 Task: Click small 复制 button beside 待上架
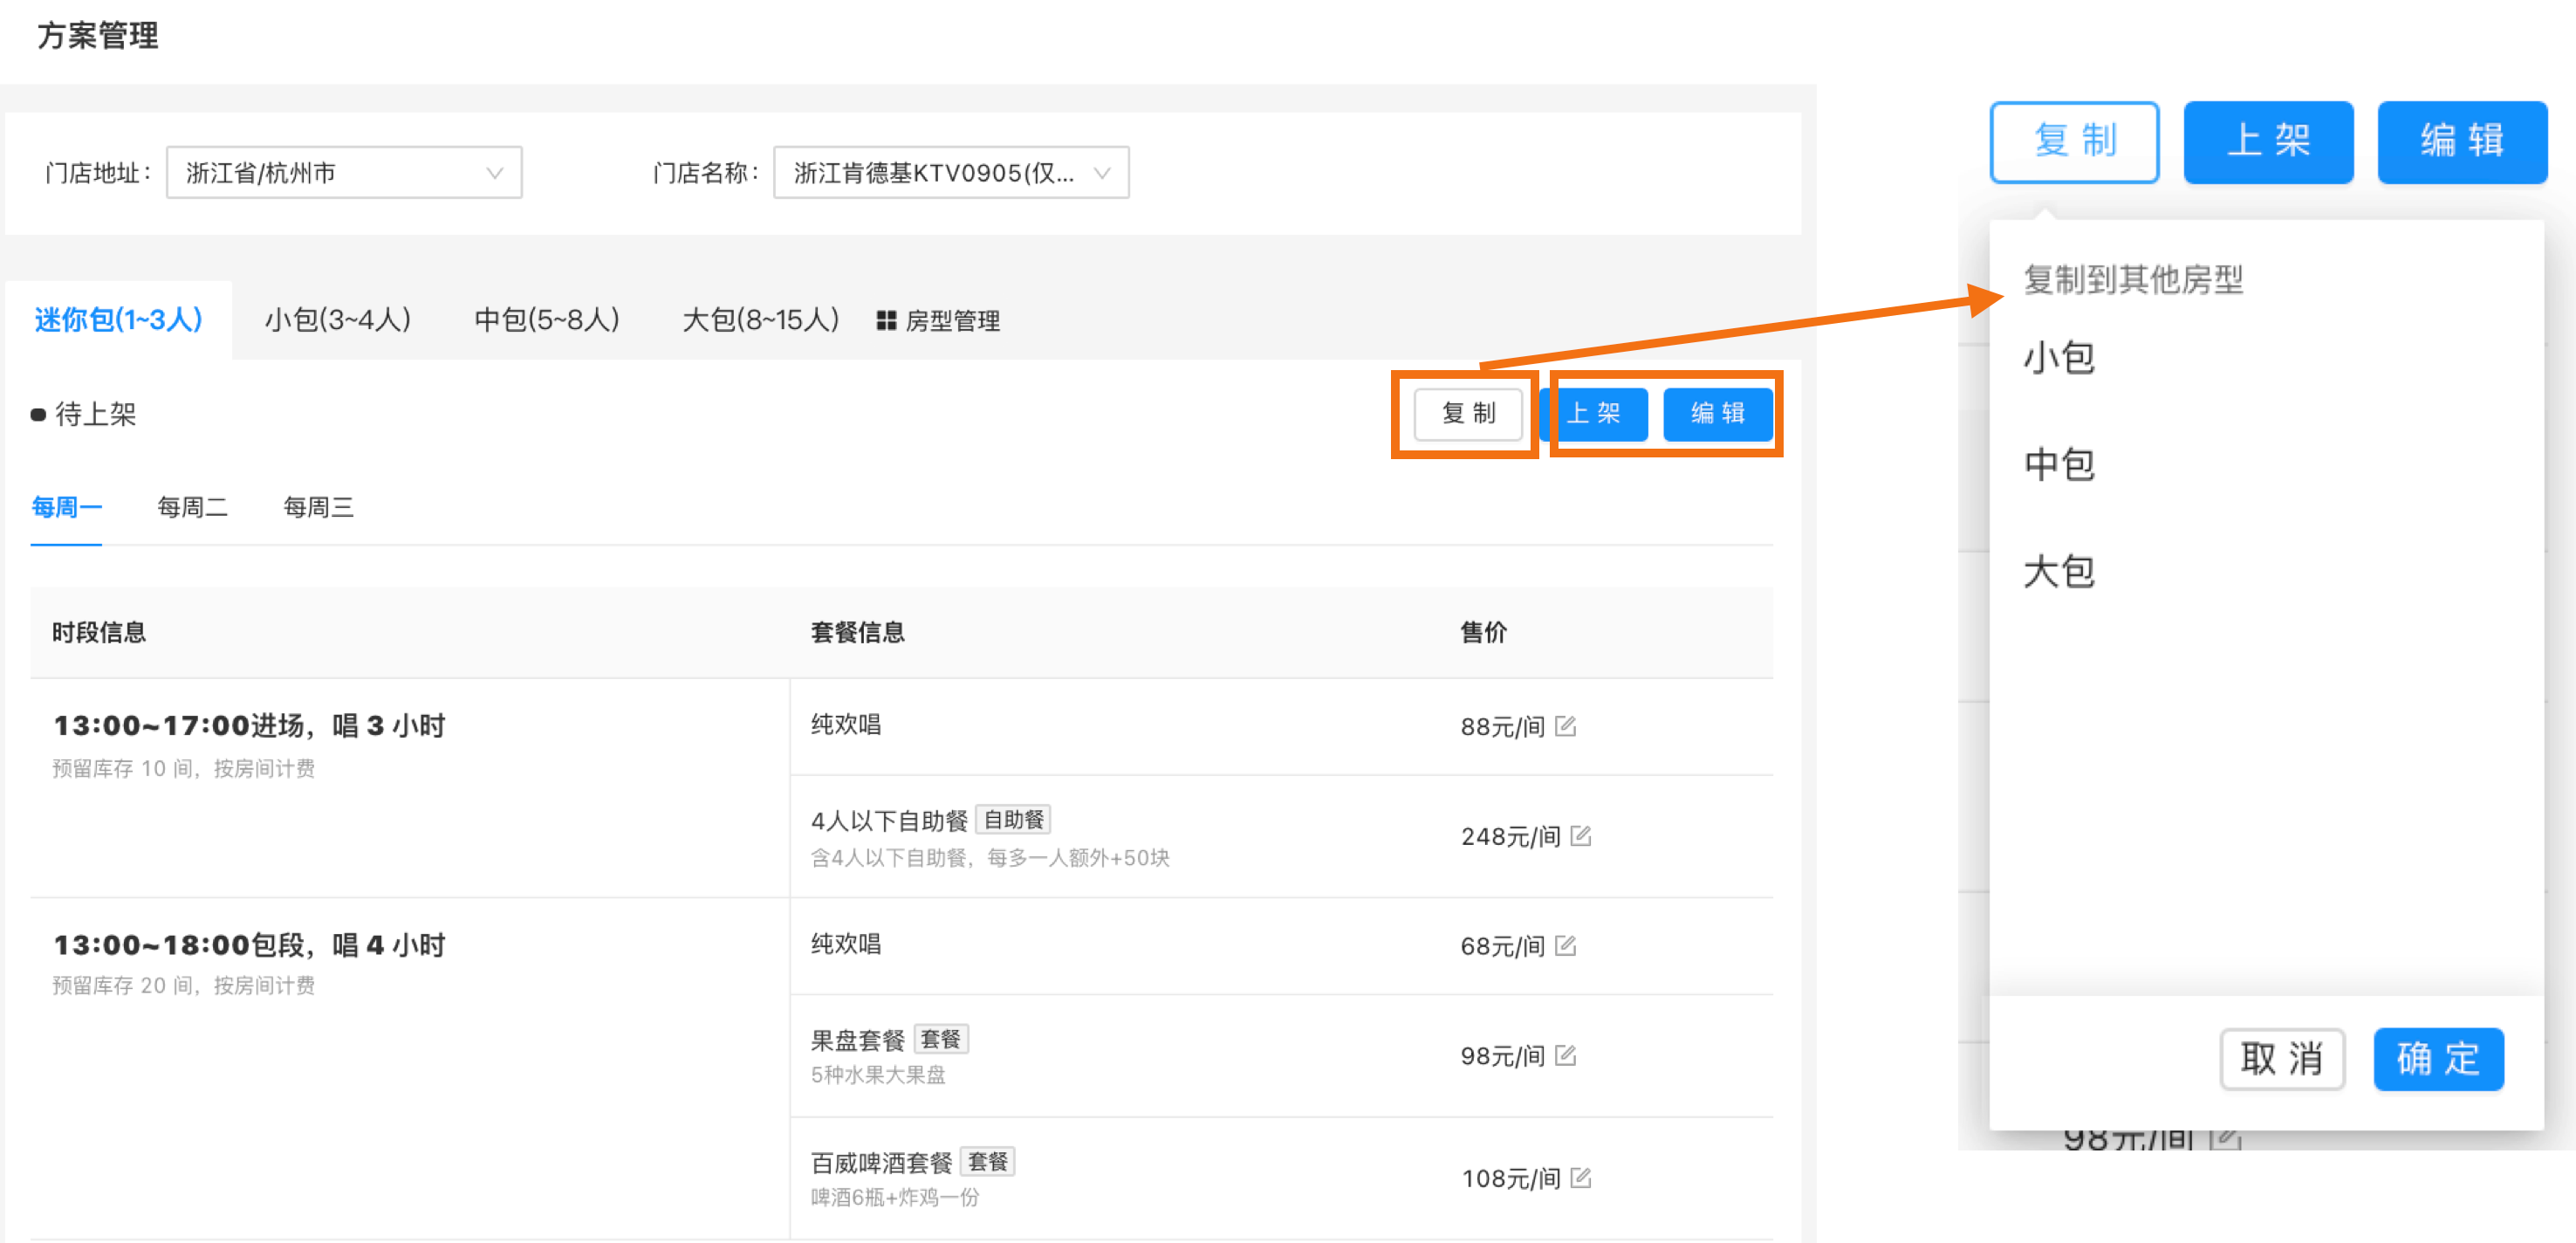pyautogui.click(x=1468, y=414)
